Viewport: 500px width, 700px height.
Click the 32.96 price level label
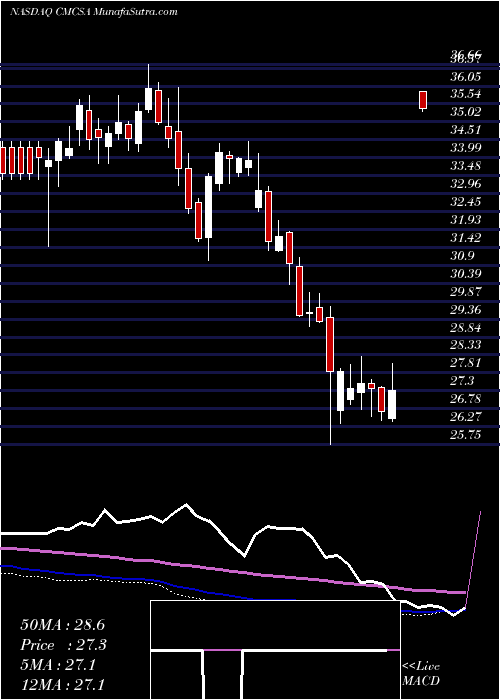pos(466,183)
